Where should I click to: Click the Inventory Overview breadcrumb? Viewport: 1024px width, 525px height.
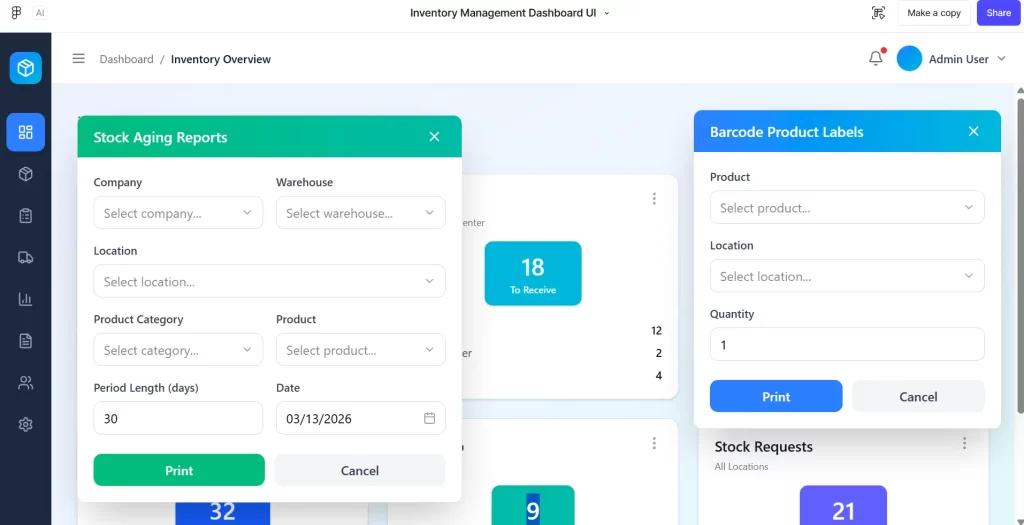click(221, 59)
